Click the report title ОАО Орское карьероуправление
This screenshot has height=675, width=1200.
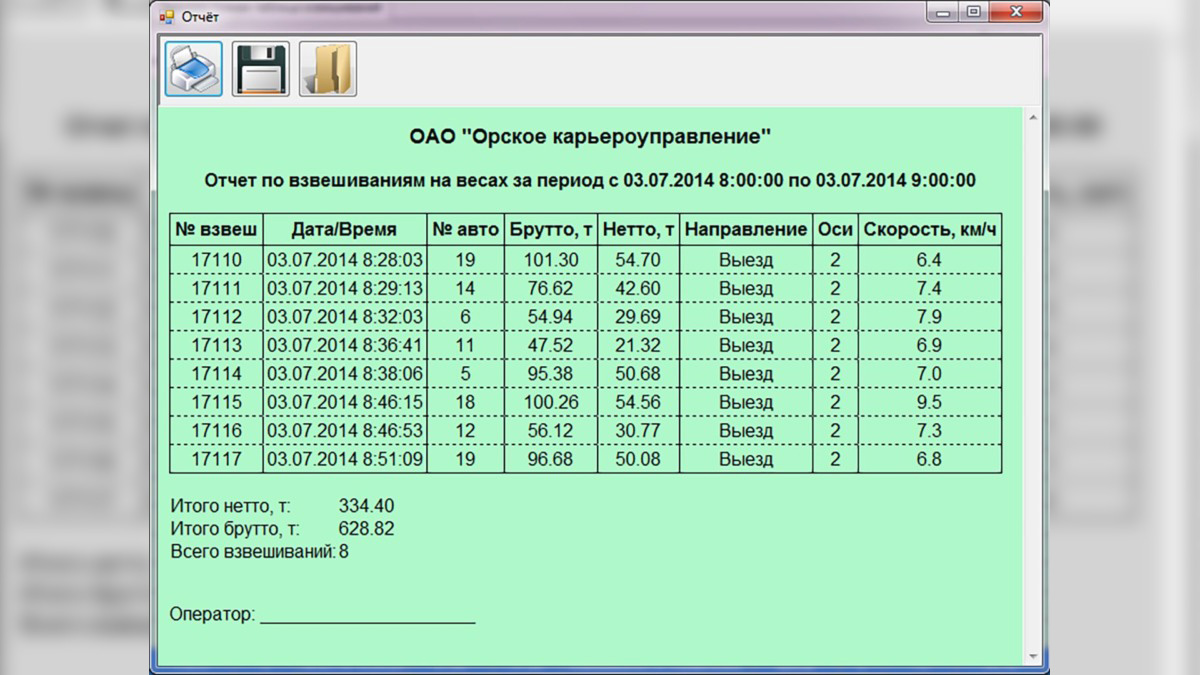(590, 137)
